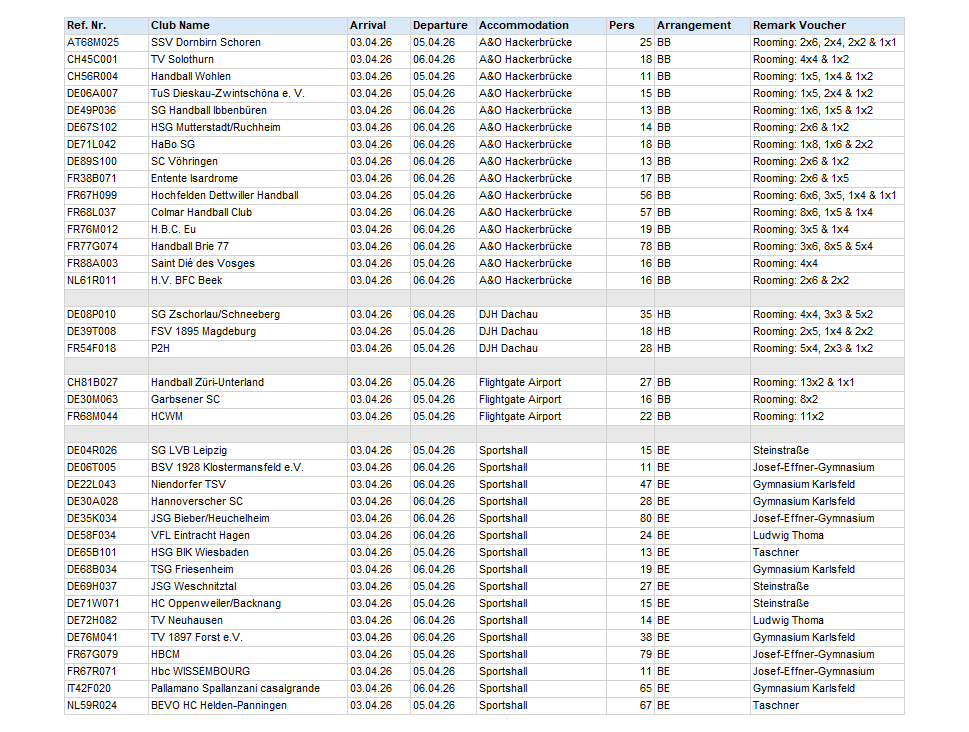Click the 'Handball Brie 77' cell
This screenshot has width=969, height=732.
point(190,246)
